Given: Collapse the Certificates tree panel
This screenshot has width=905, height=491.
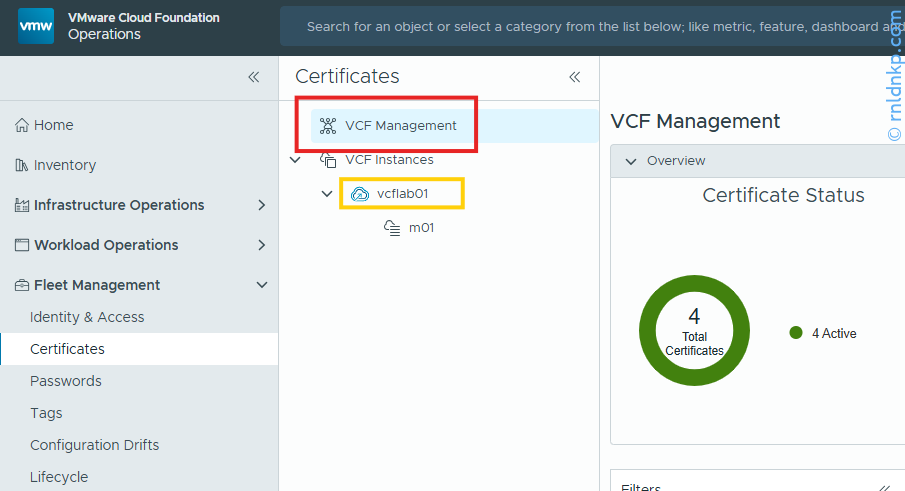Looking at the screenshot, I should tap(575, 77).
